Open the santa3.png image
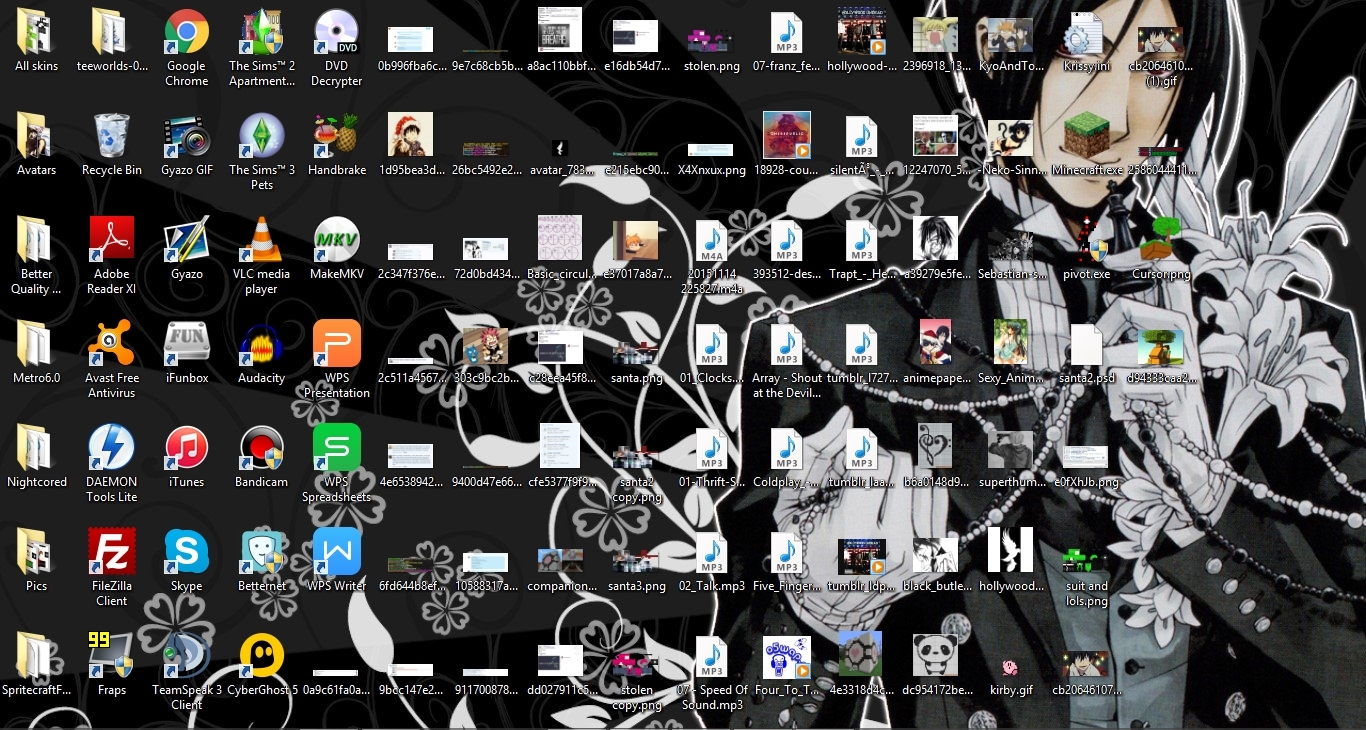Viewport: 1366px width, 730px height. [x=636, y=561]
